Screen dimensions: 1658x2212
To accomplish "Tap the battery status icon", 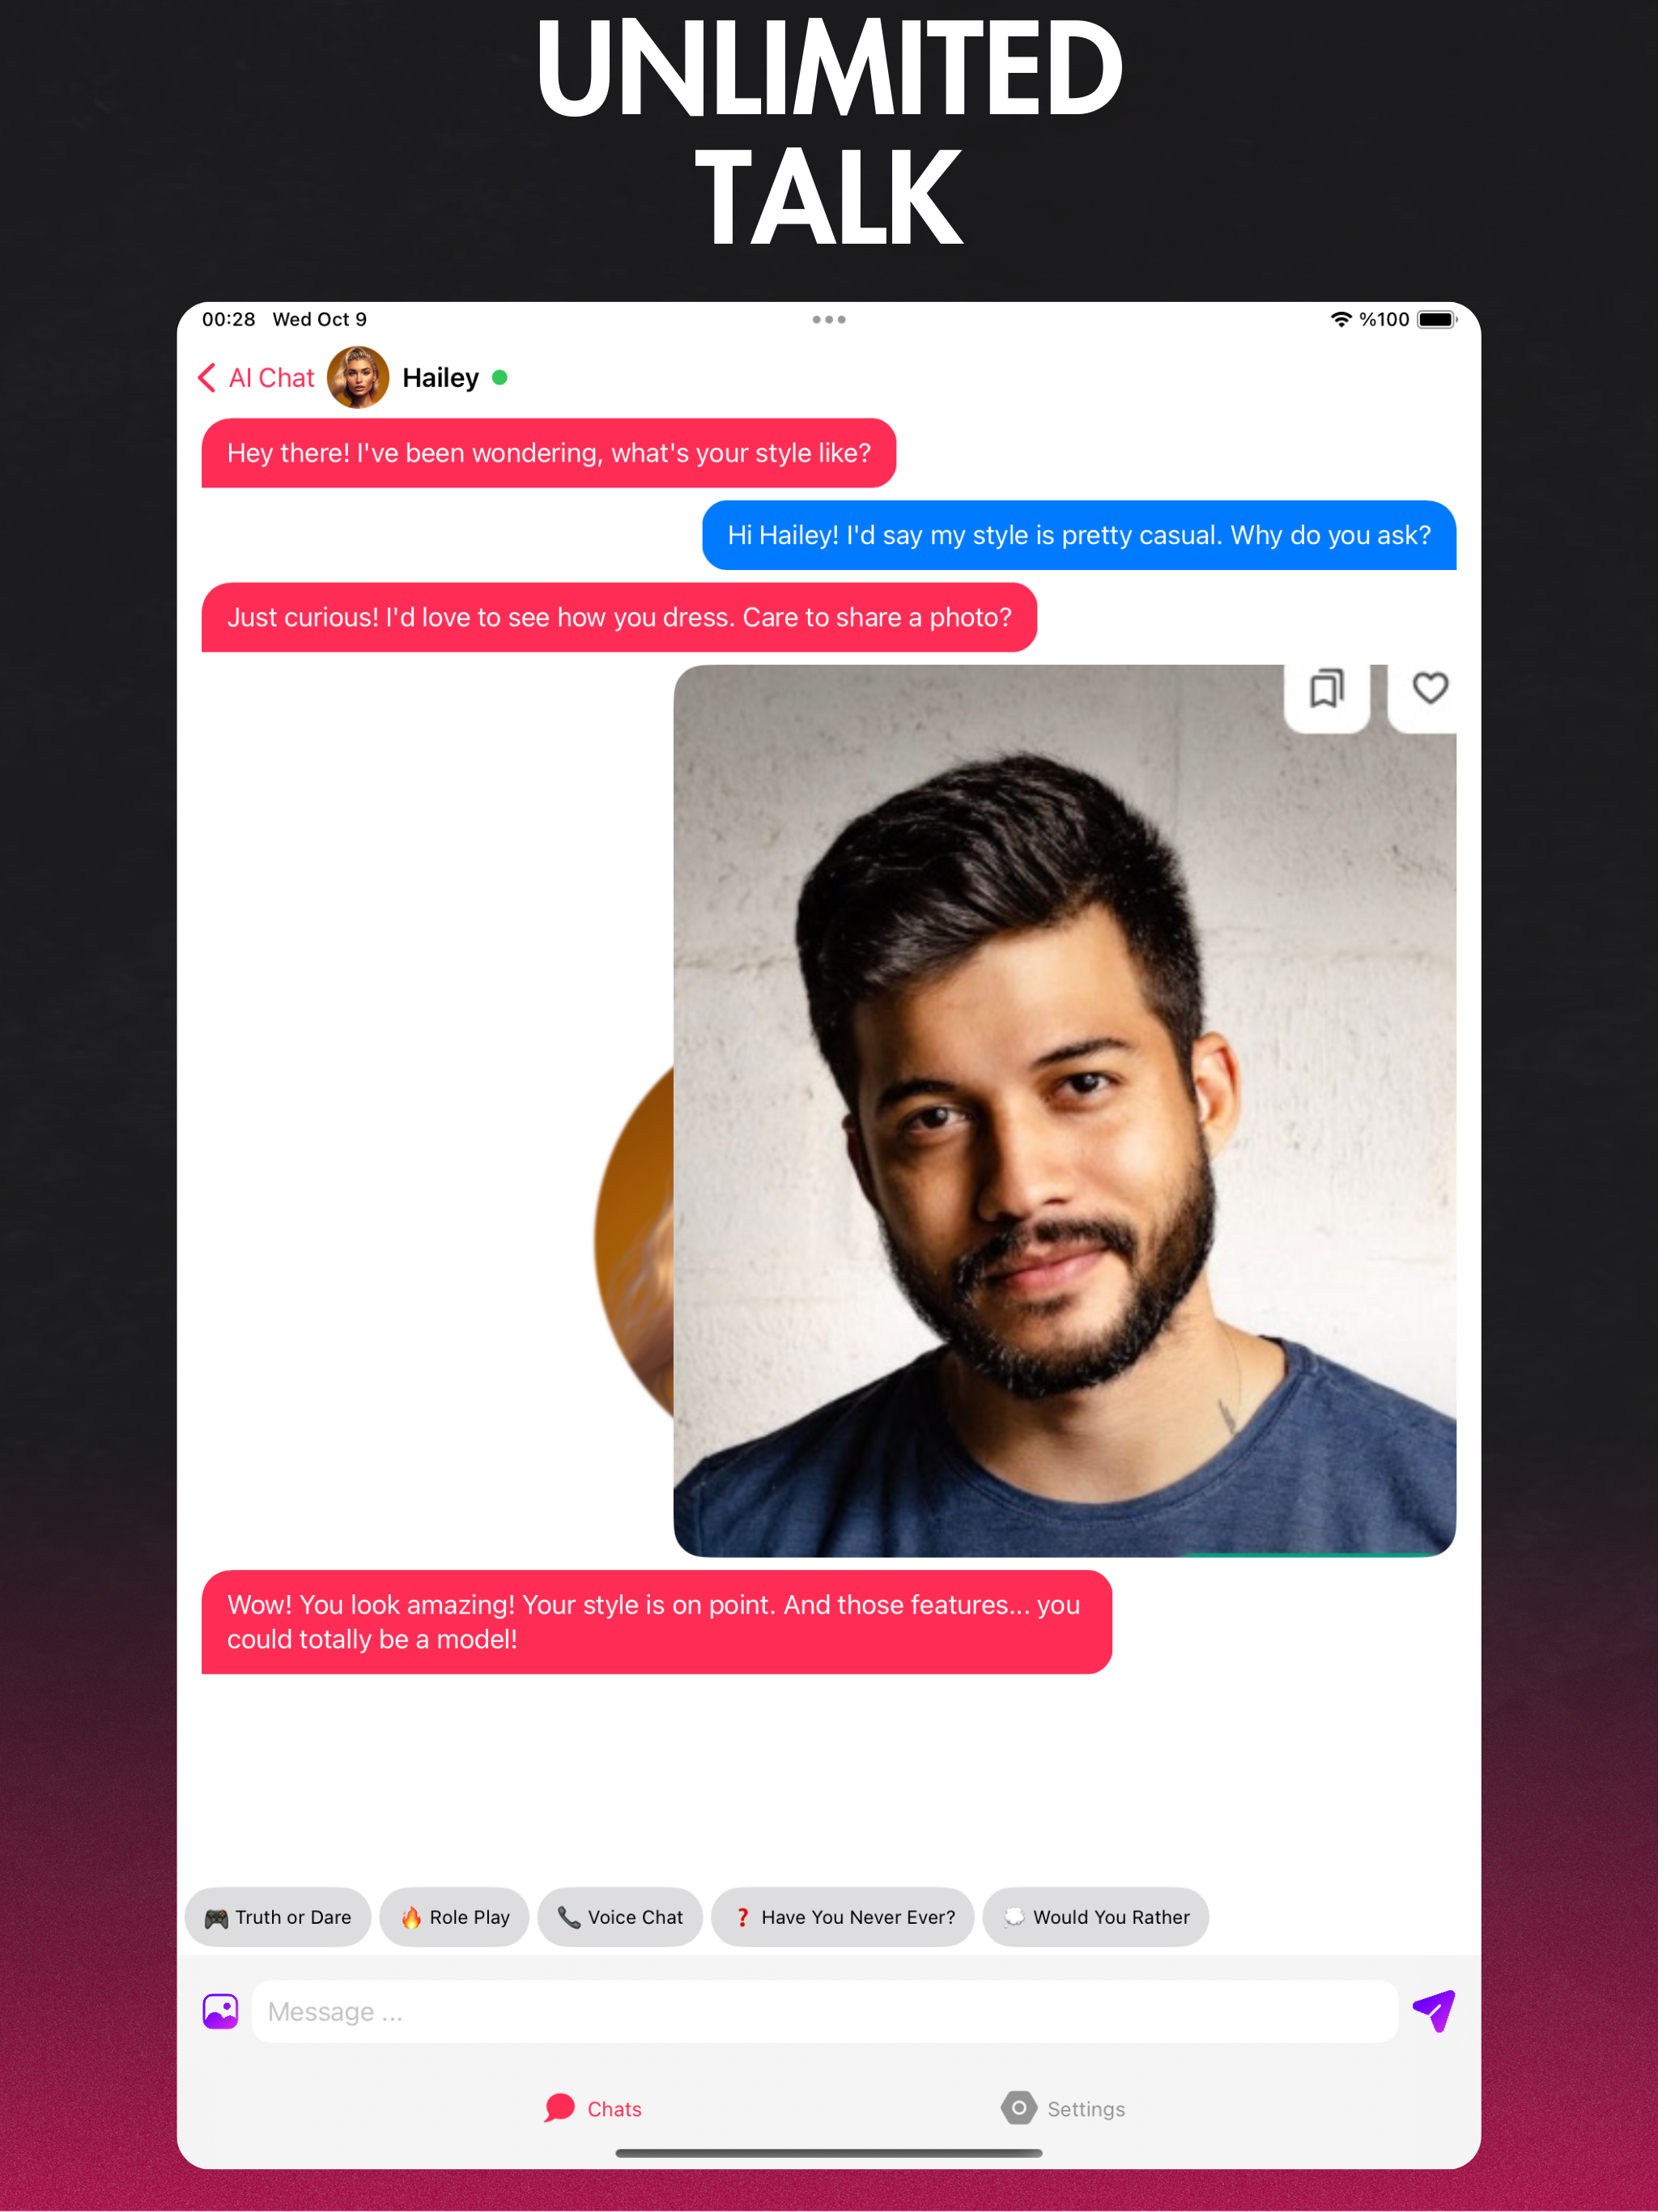I will coord(1437,319).
